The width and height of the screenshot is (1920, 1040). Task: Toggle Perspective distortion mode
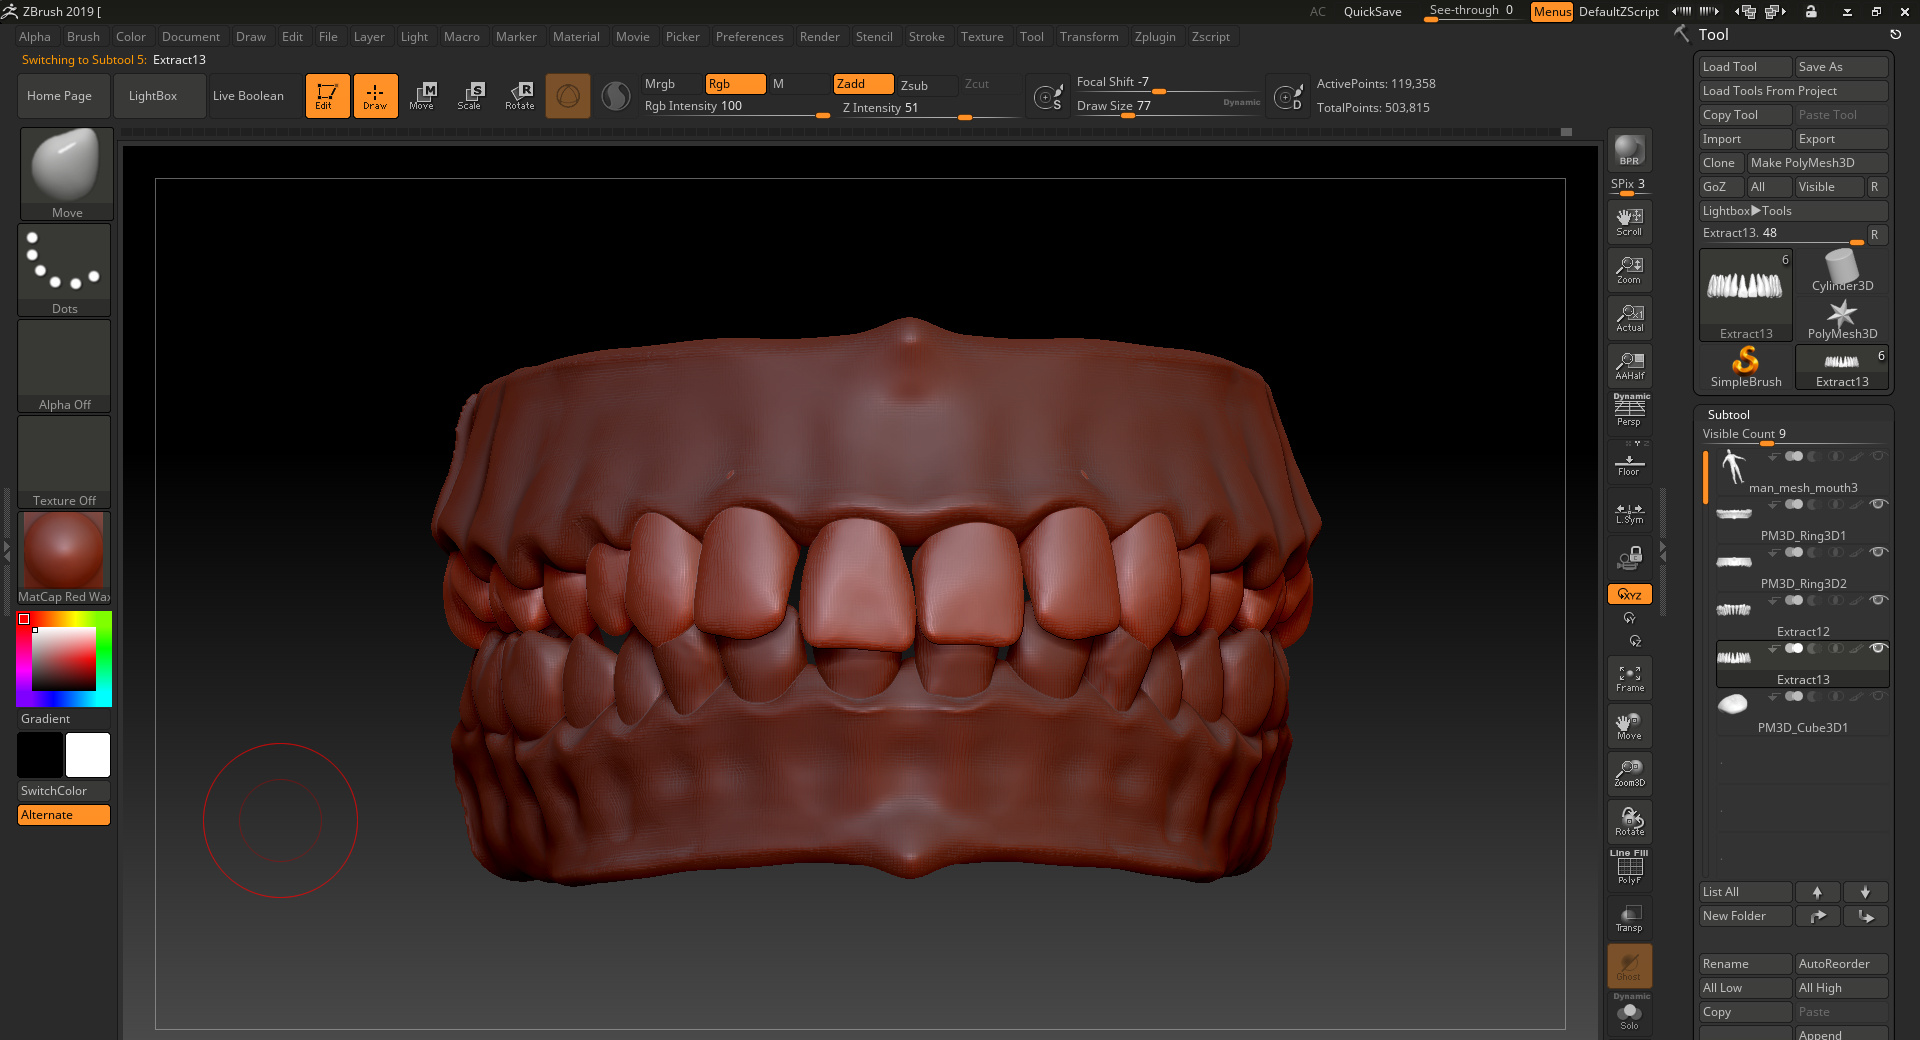click(x=1629, y=411)
